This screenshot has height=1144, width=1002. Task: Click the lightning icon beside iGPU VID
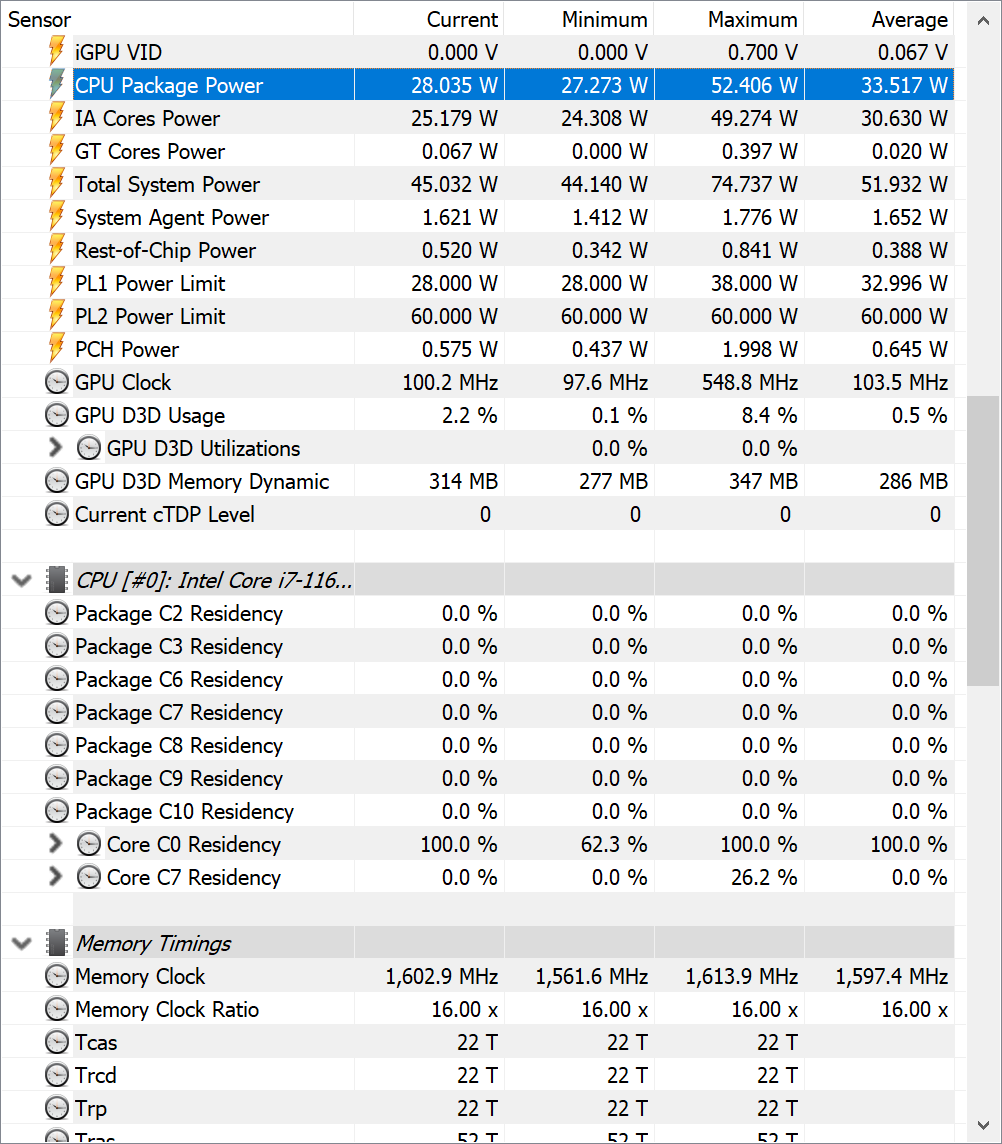(x=57, y=52)
